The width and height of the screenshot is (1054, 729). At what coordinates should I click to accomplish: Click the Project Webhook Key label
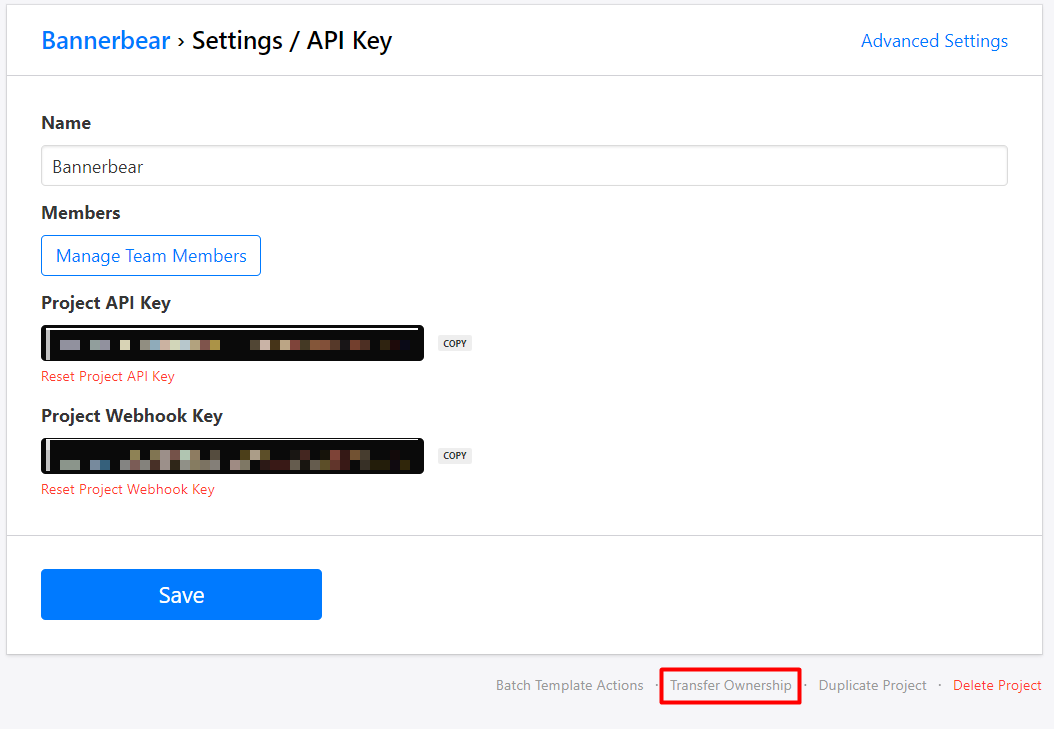pos(132,416)
